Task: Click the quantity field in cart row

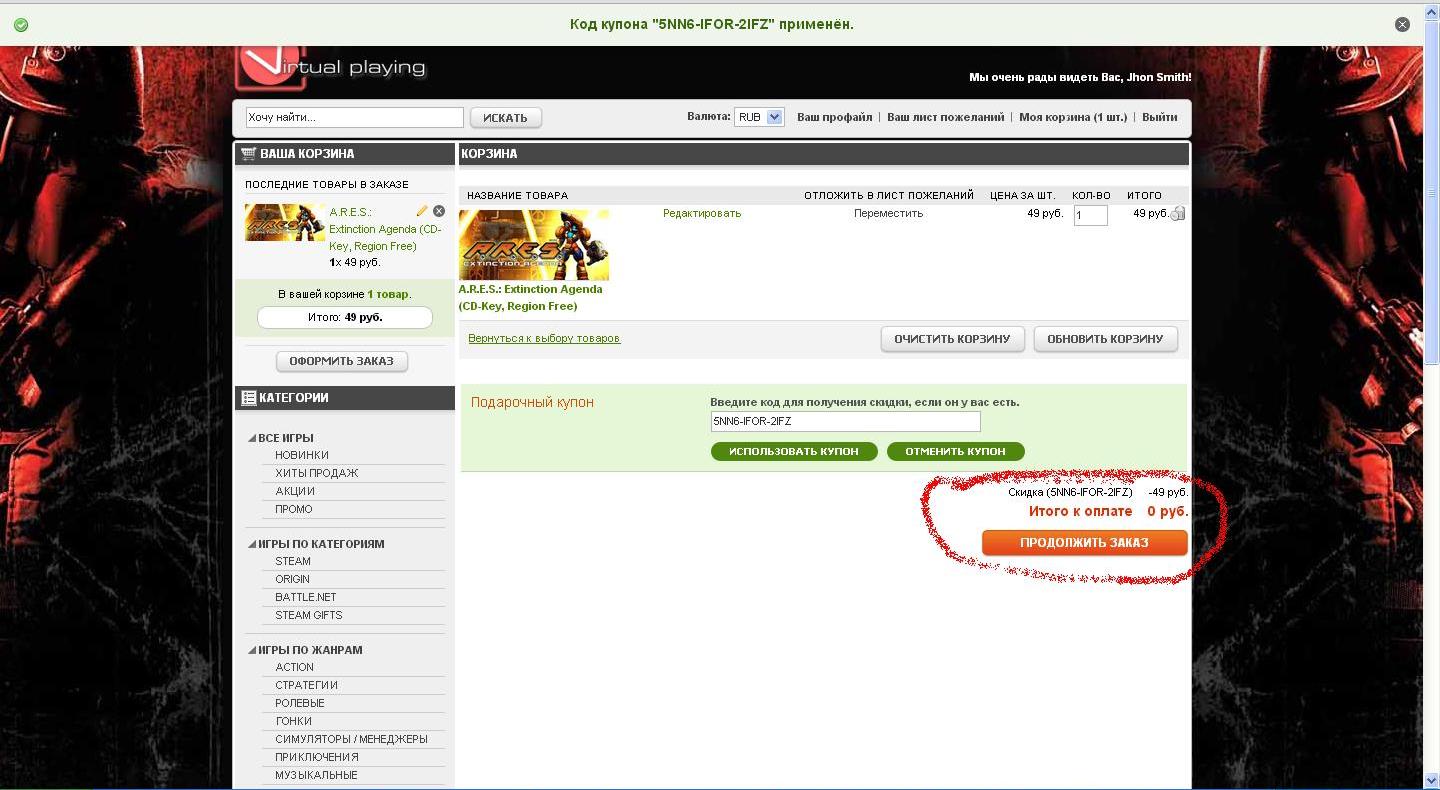Action: pos(1090,215)
